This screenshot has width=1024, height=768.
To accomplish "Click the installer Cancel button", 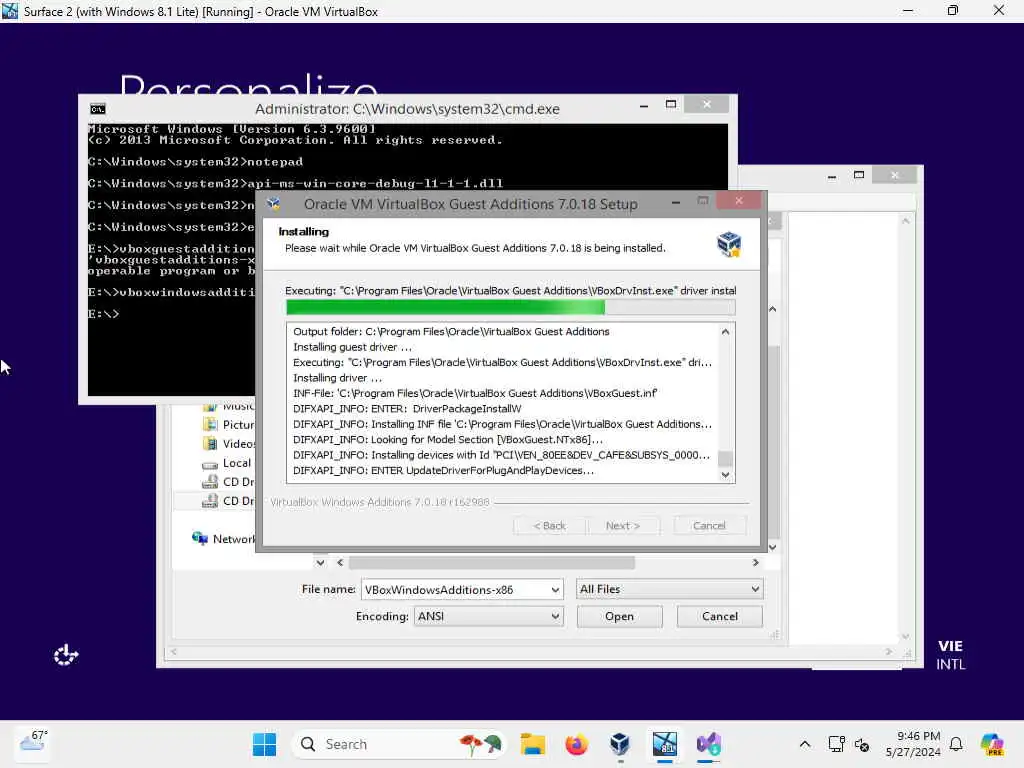I will (709, 526).
